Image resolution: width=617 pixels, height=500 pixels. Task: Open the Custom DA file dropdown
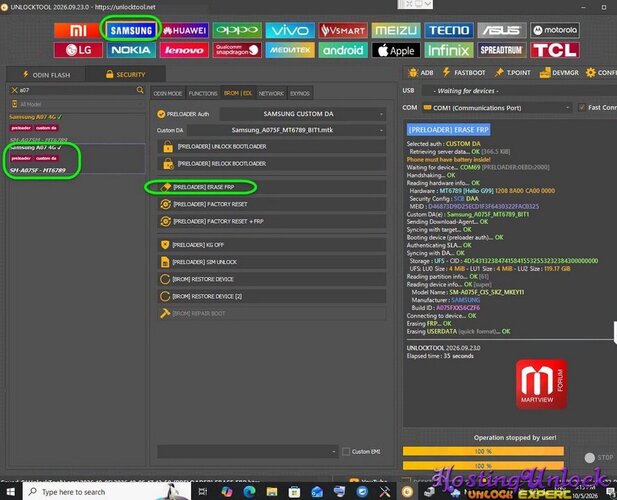(286, 130)
